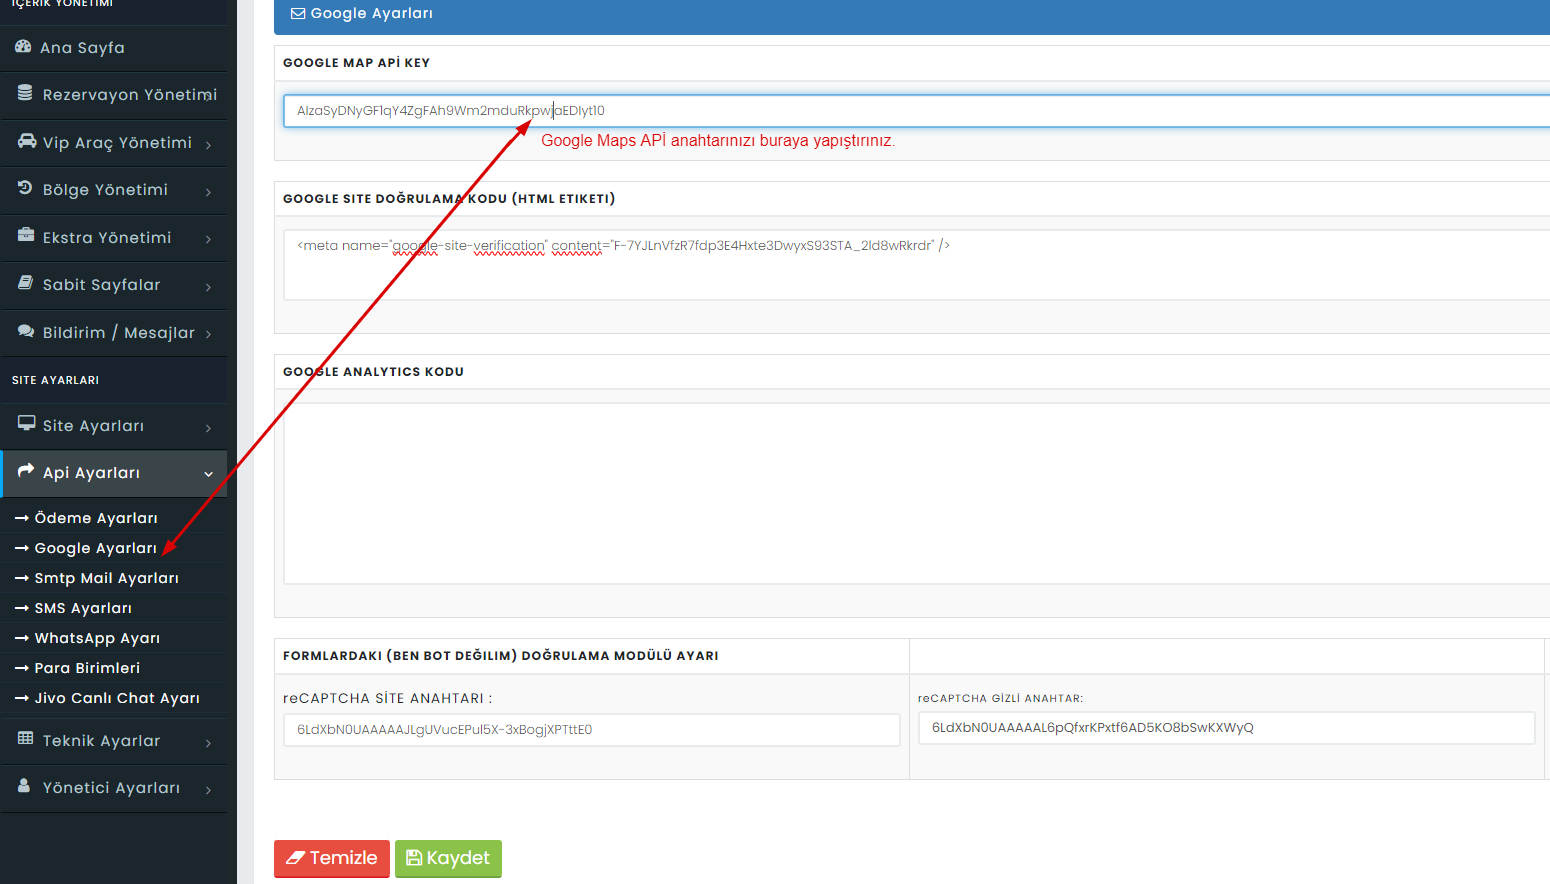Click the Ekstra Yönetimi briefcase icon
Screen dimensions: 1550x884
pyautogui.click(x=26, y=236)
